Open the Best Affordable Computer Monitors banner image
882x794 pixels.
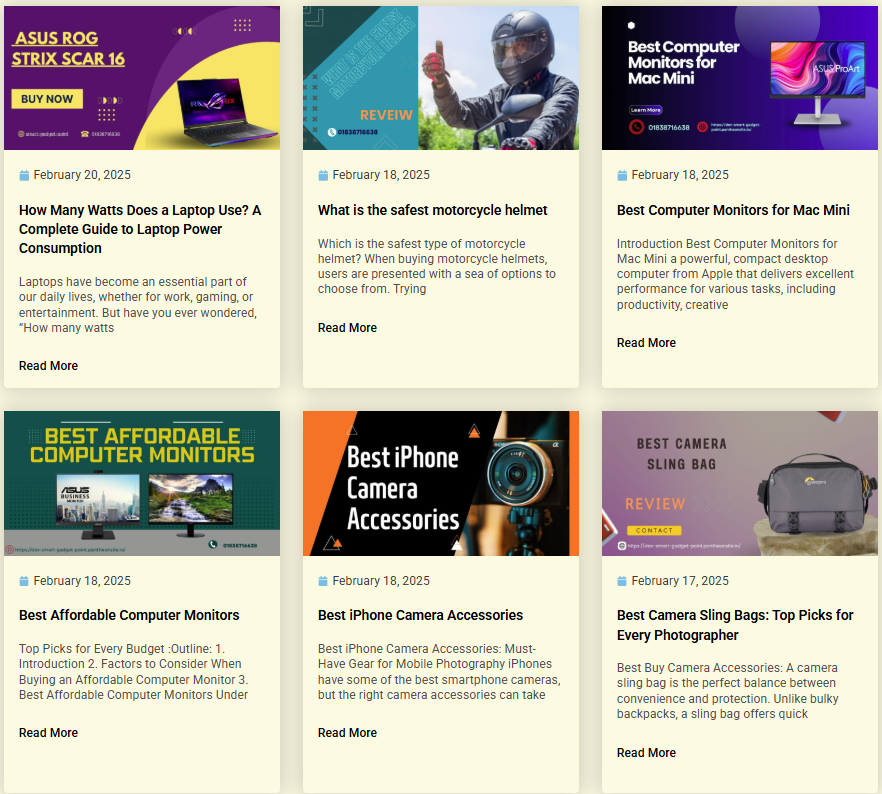[x=142, y=484]
